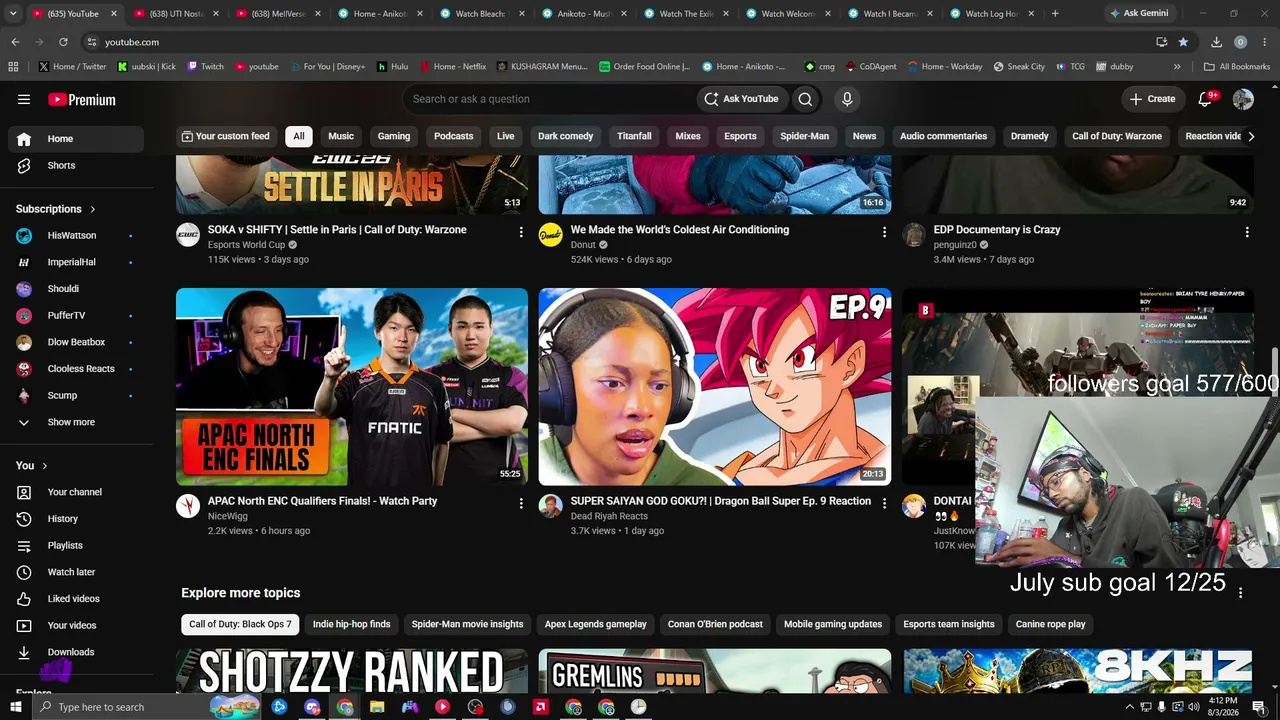1280x720 pixels.
Task: Select Canine rope play topic
Action: (1050, 624)
